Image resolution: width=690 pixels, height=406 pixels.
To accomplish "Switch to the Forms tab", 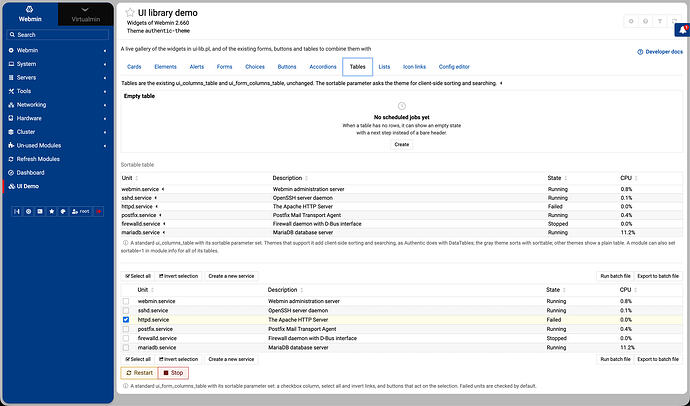I will point(224,67).
